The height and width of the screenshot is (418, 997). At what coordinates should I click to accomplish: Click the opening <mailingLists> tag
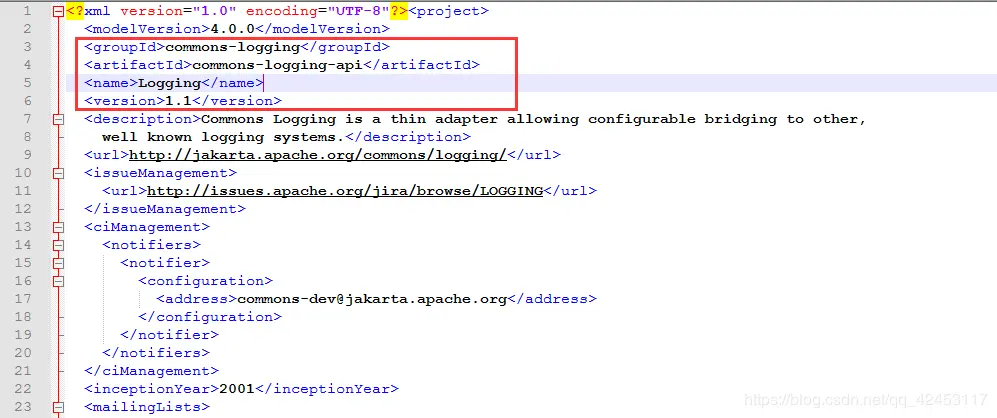coord(147,407)
